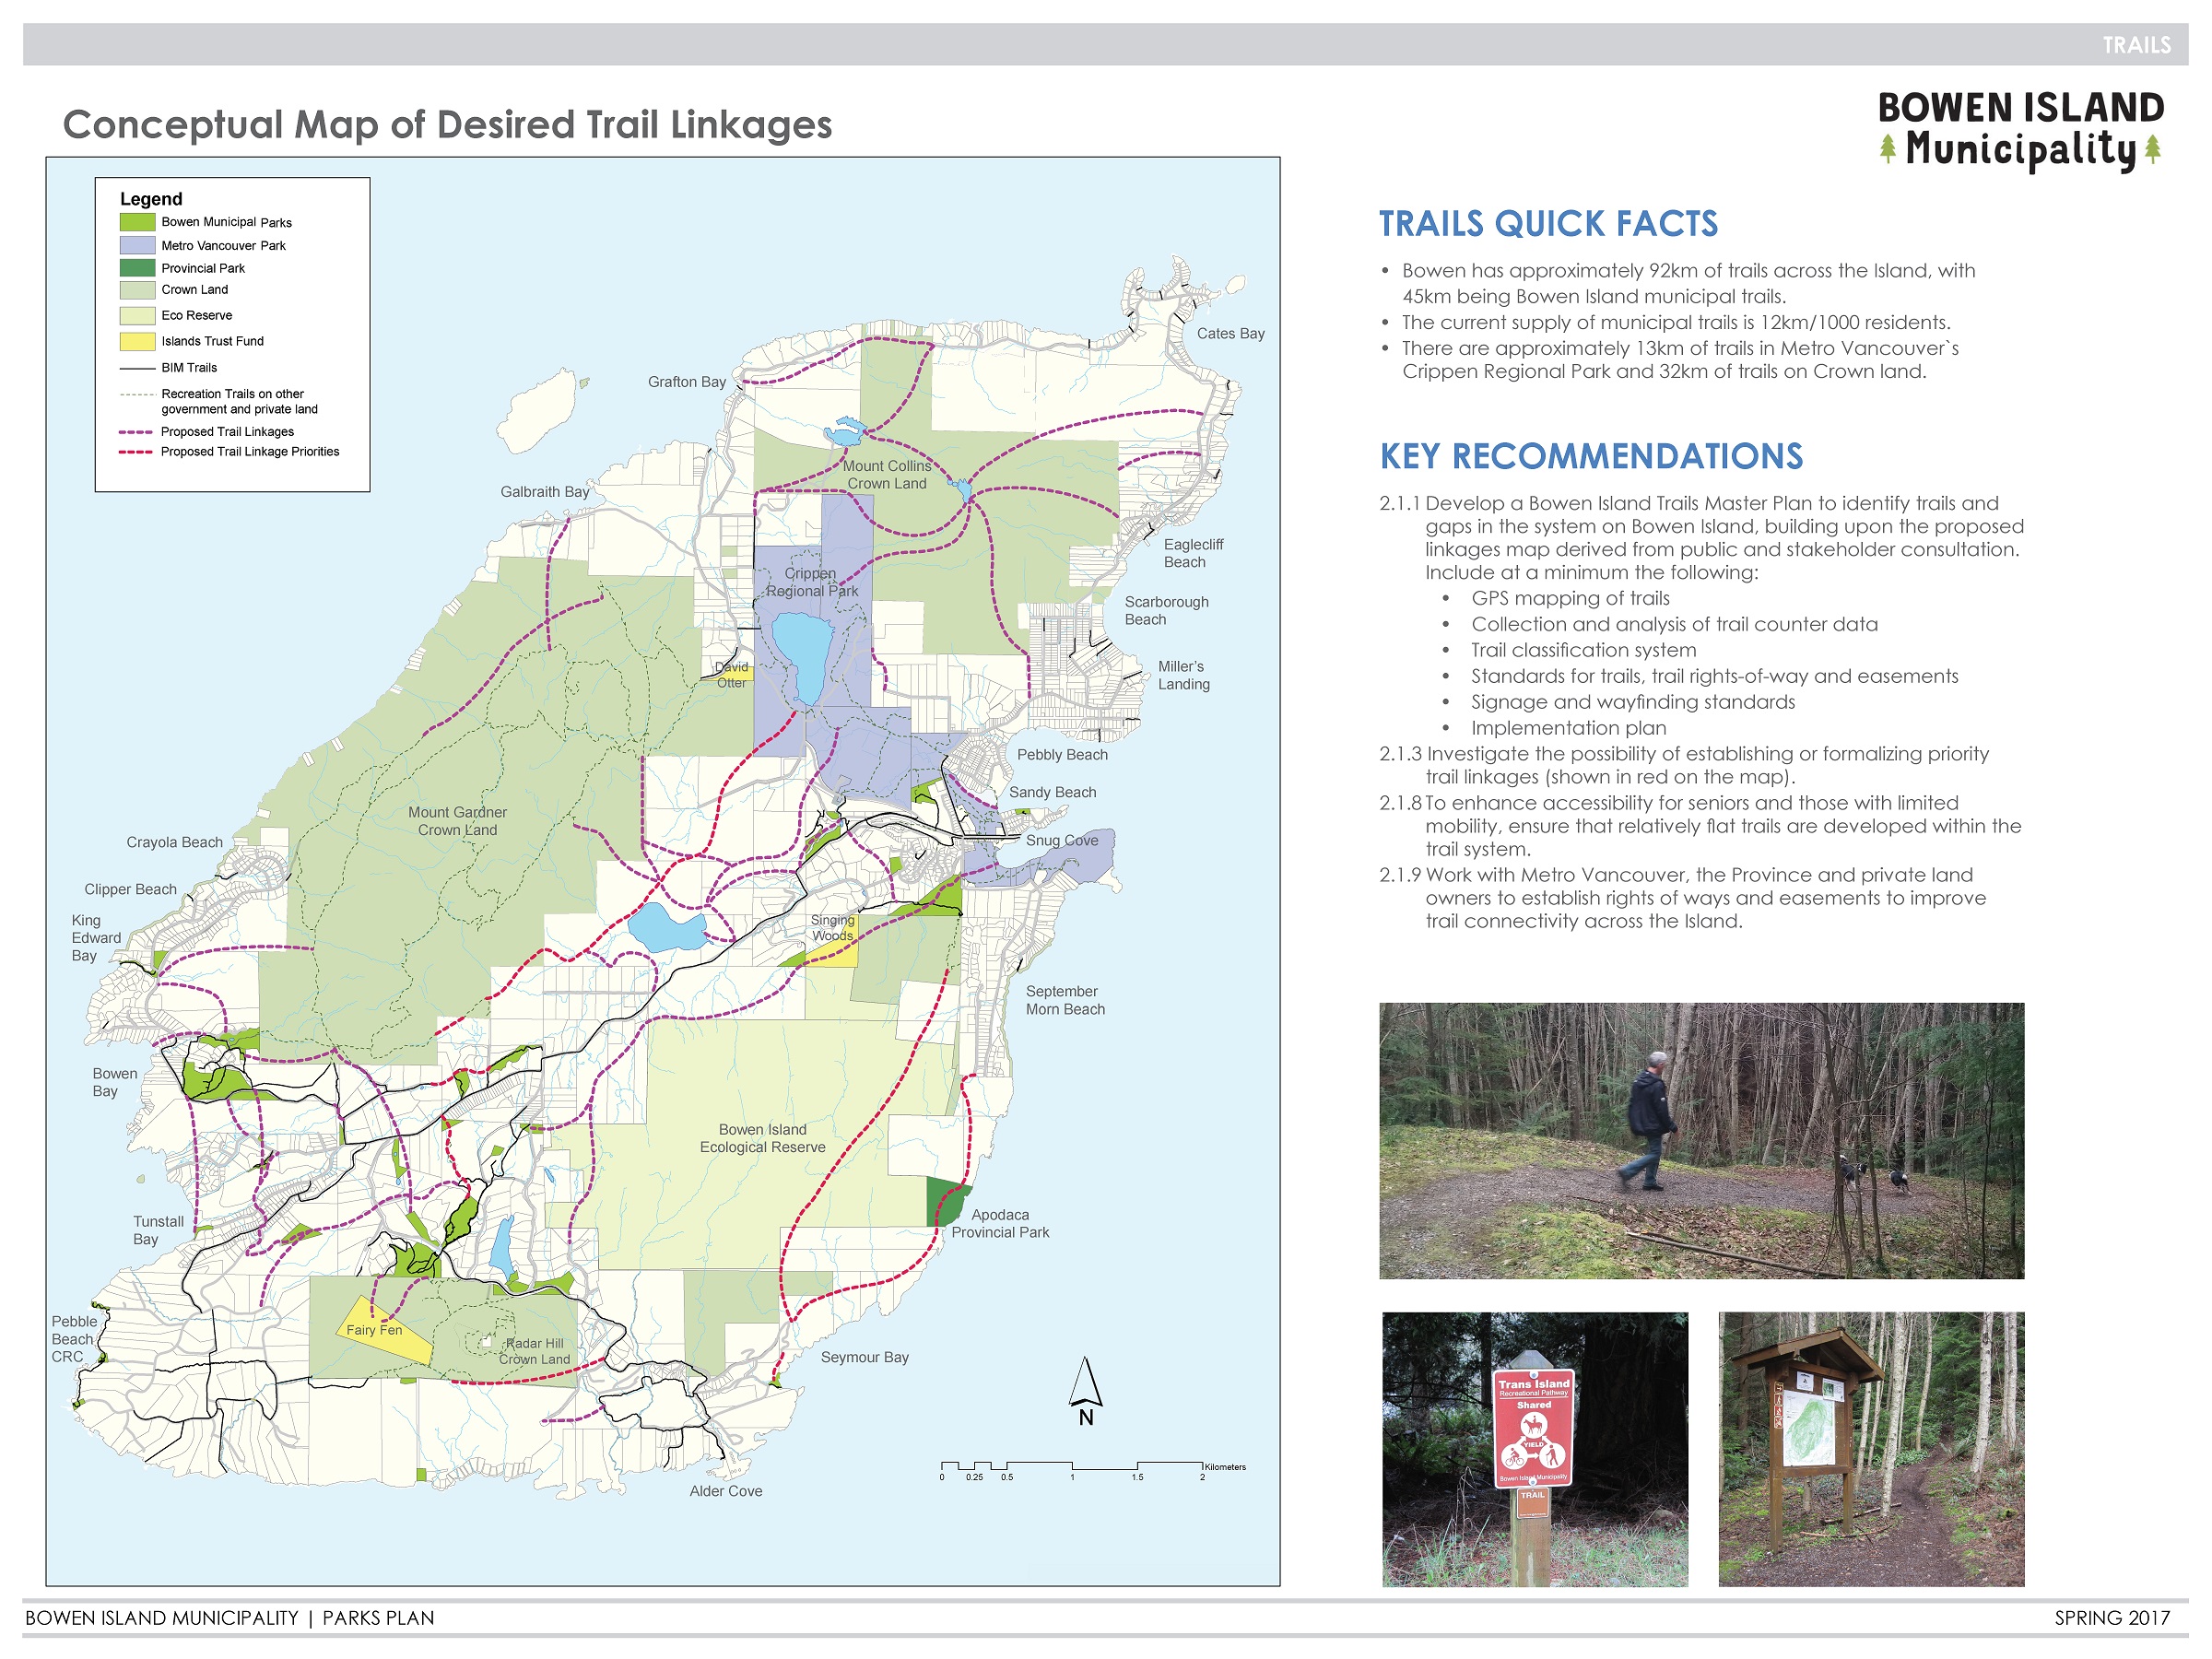Click the 'Miller's Landing' label
Screen dimensions: 2212x1659
pos(1183,675)
